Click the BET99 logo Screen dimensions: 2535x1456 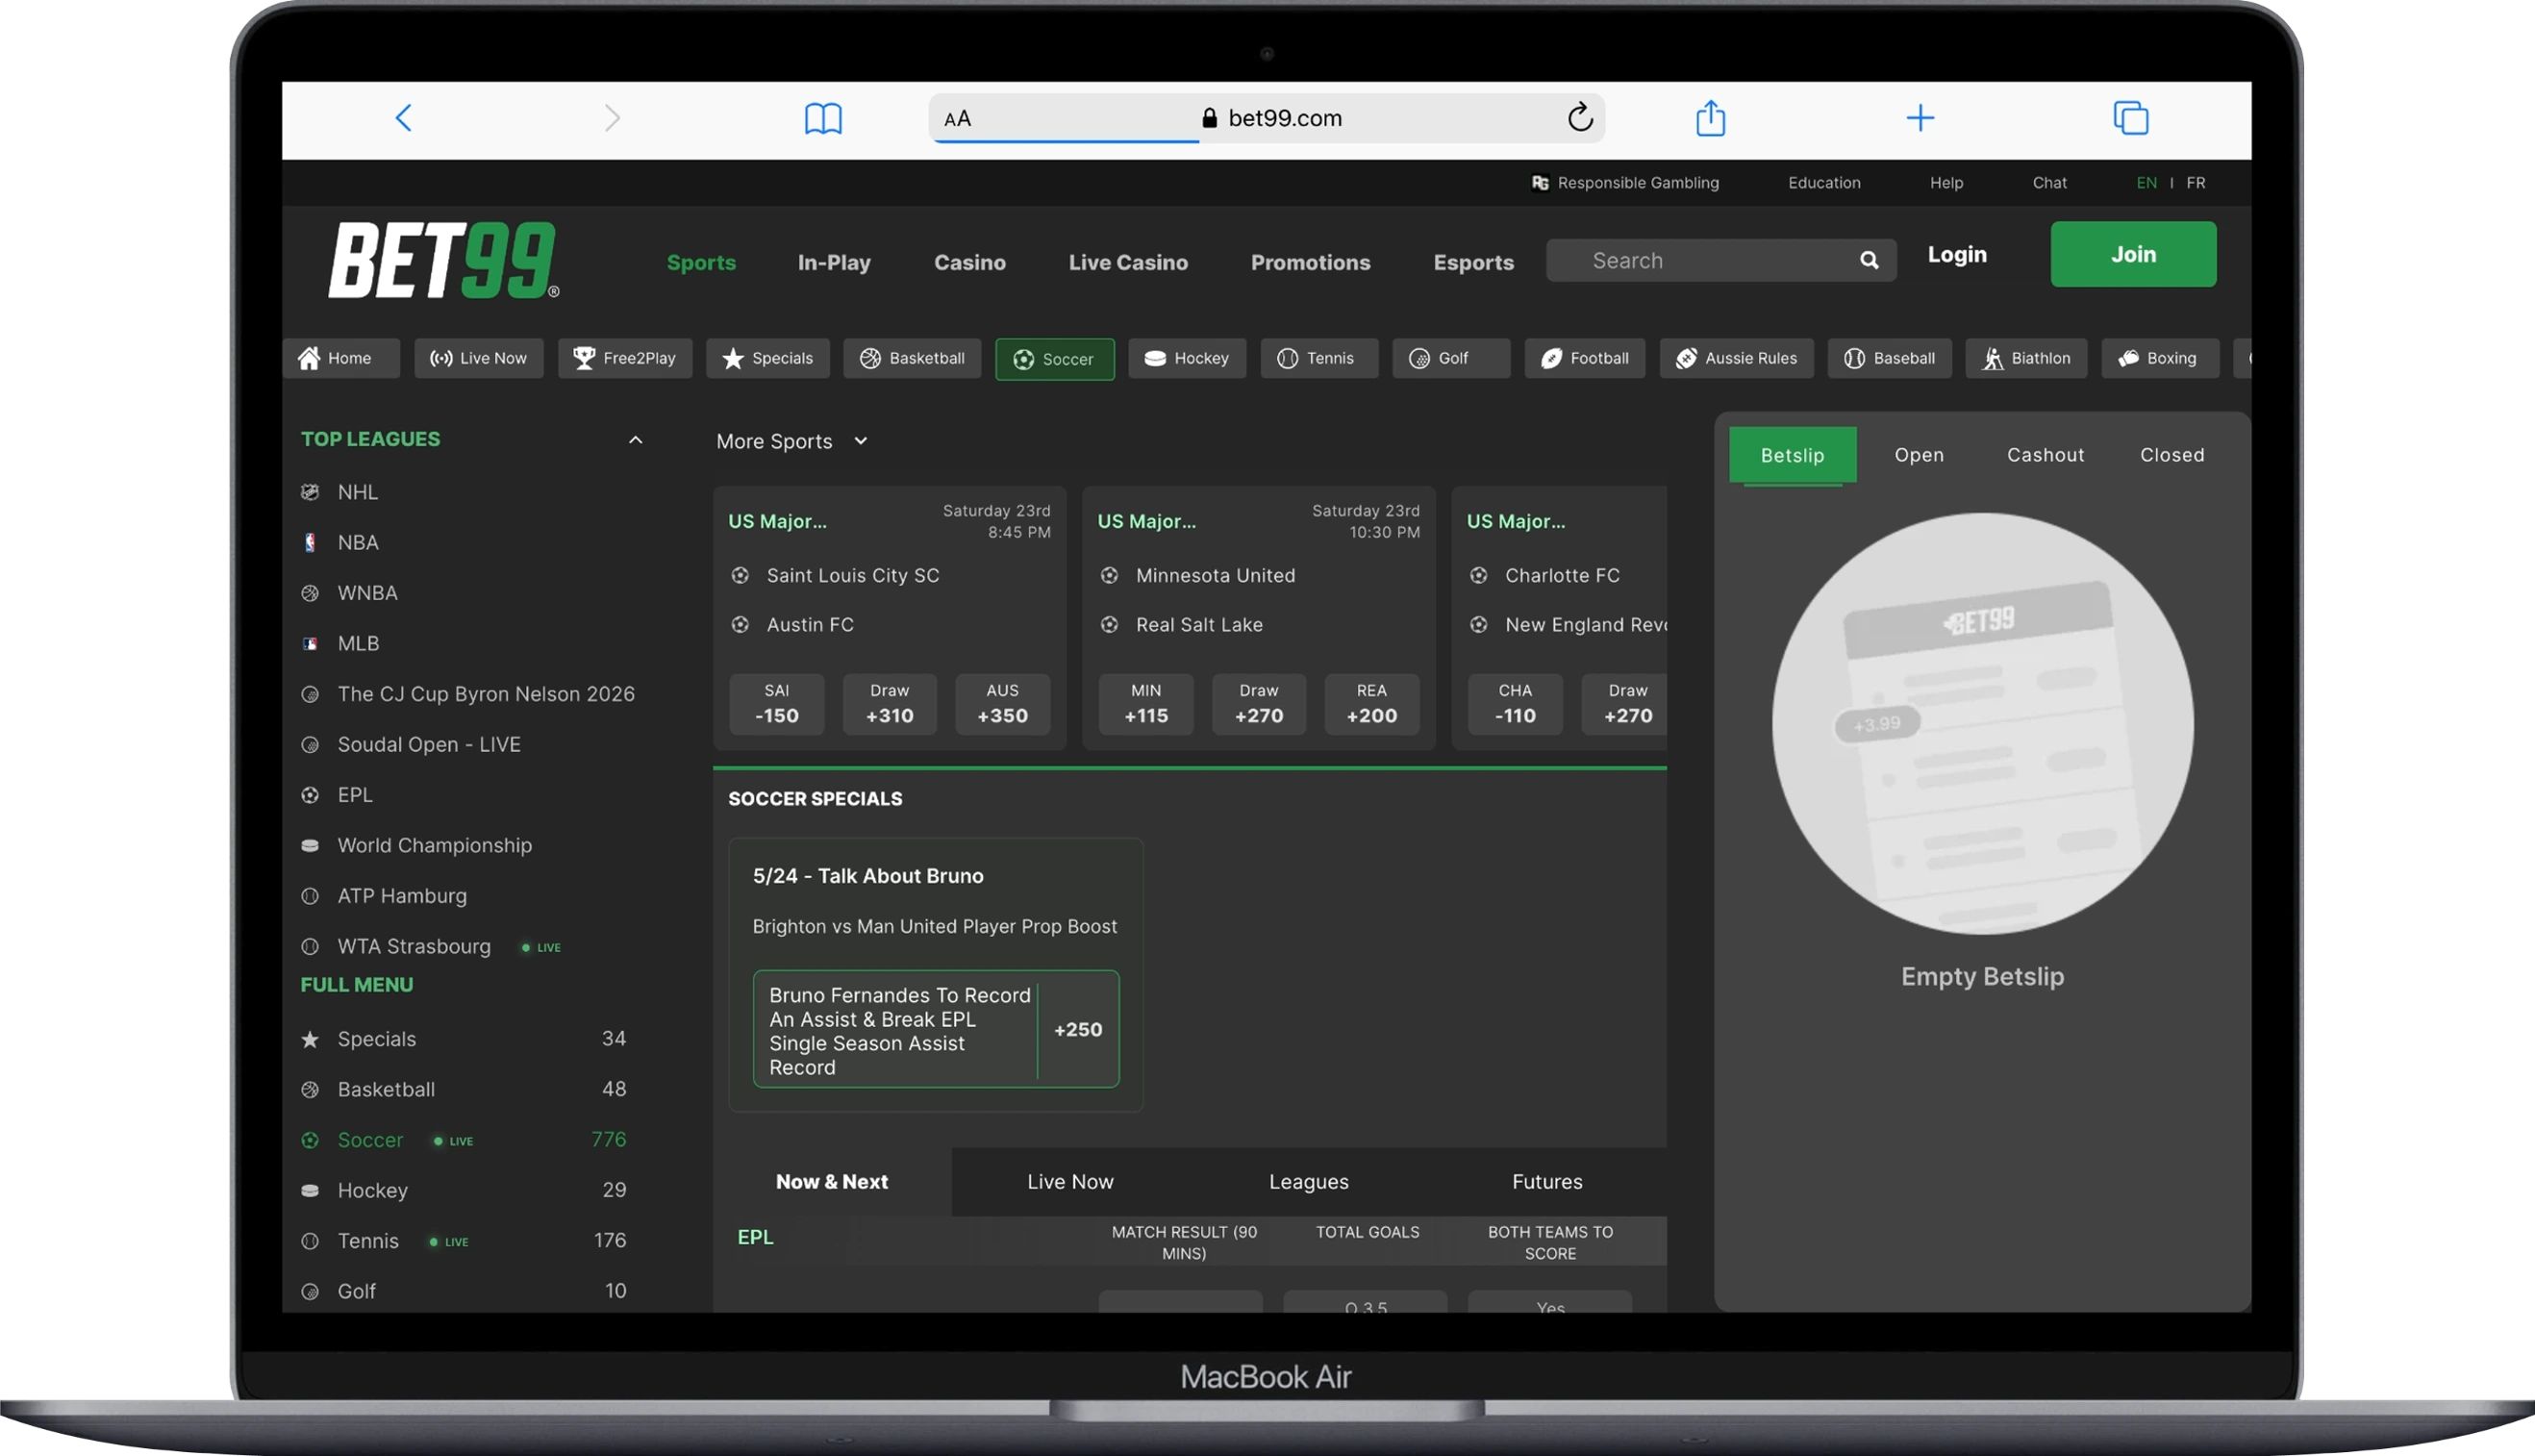coord(444,260)
